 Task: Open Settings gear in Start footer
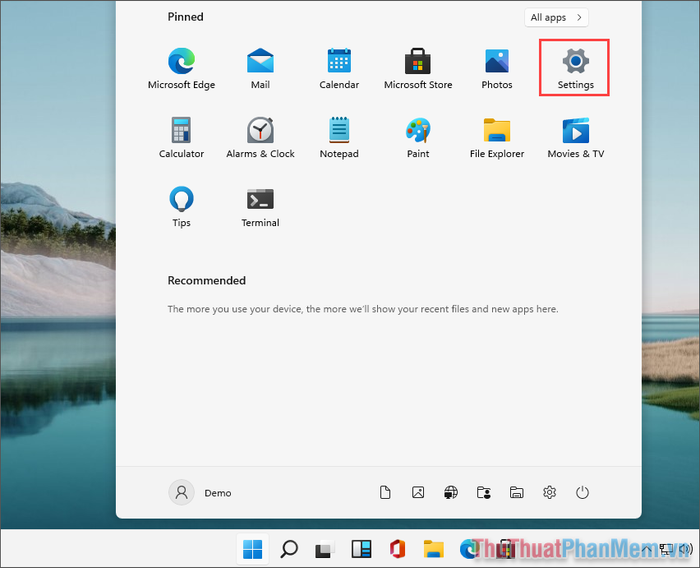pyautogui.click(x=550, y=493)
